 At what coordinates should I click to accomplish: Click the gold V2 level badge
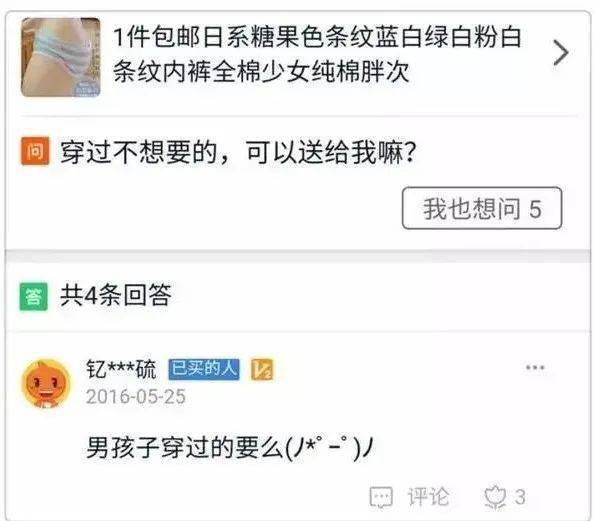coord(262,369)
